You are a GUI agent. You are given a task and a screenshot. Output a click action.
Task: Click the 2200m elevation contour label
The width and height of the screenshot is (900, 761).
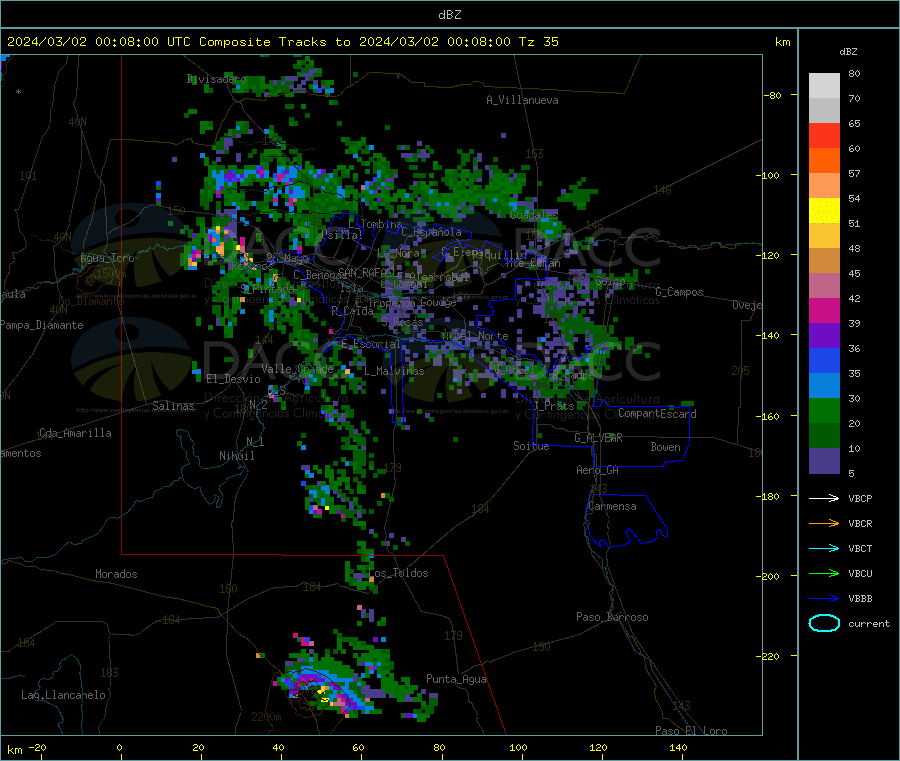click(266, 717)
